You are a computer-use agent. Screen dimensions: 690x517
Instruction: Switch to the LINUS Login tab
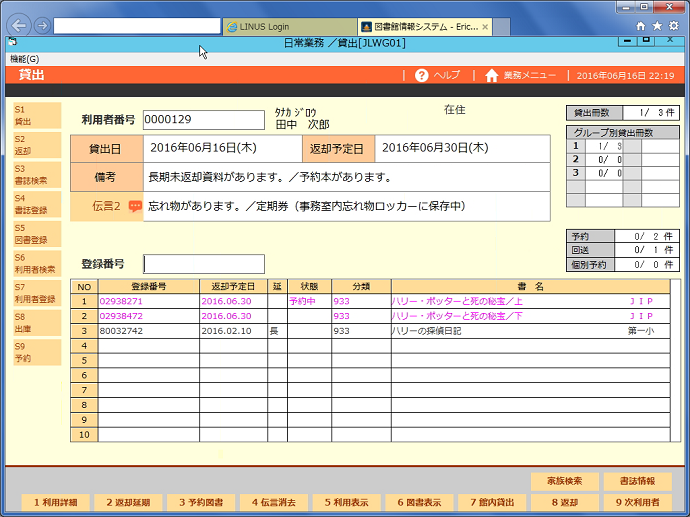tap(290, 27)
